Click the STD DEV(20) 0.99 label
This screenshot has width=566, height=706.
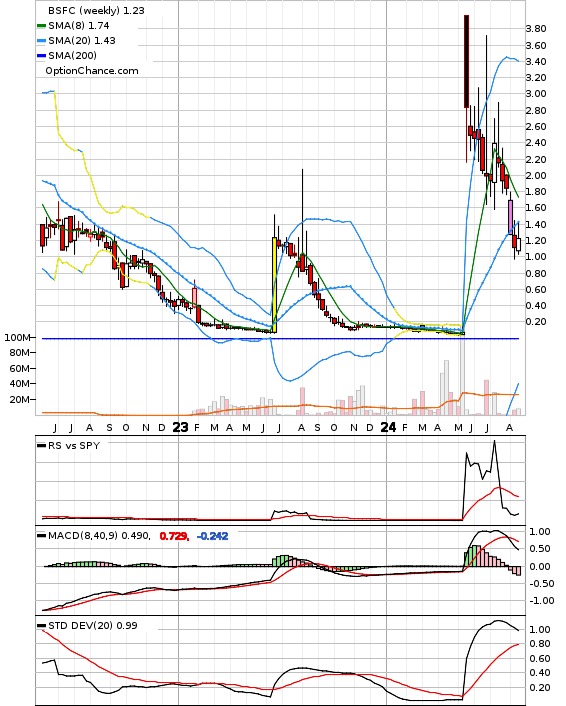93,625
